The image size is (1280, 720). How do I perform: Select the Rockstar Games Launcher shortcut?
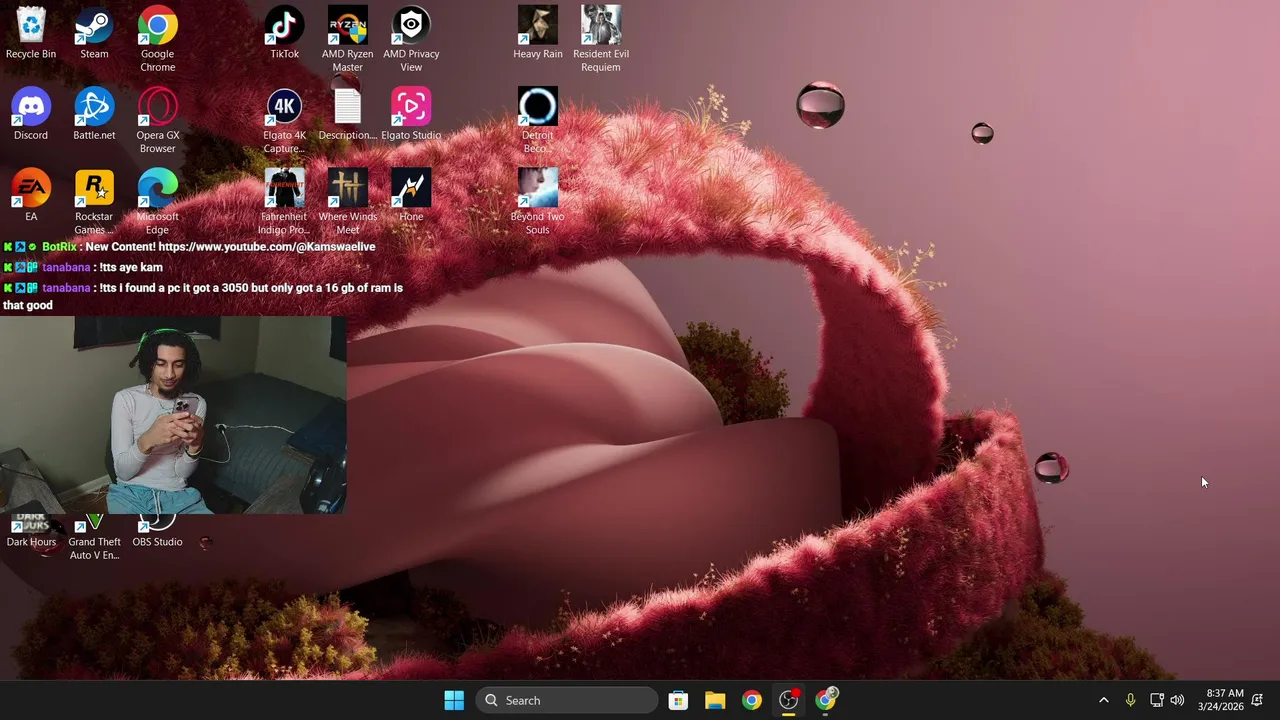pos(94,201)
